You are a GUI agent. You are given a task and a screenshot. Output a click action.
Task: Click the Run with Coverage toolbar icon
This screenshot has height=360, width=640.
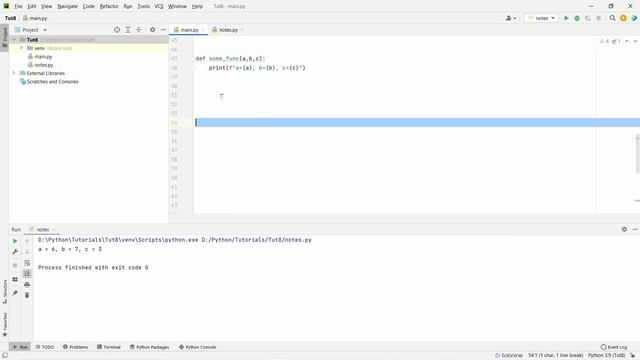point(588,18)
